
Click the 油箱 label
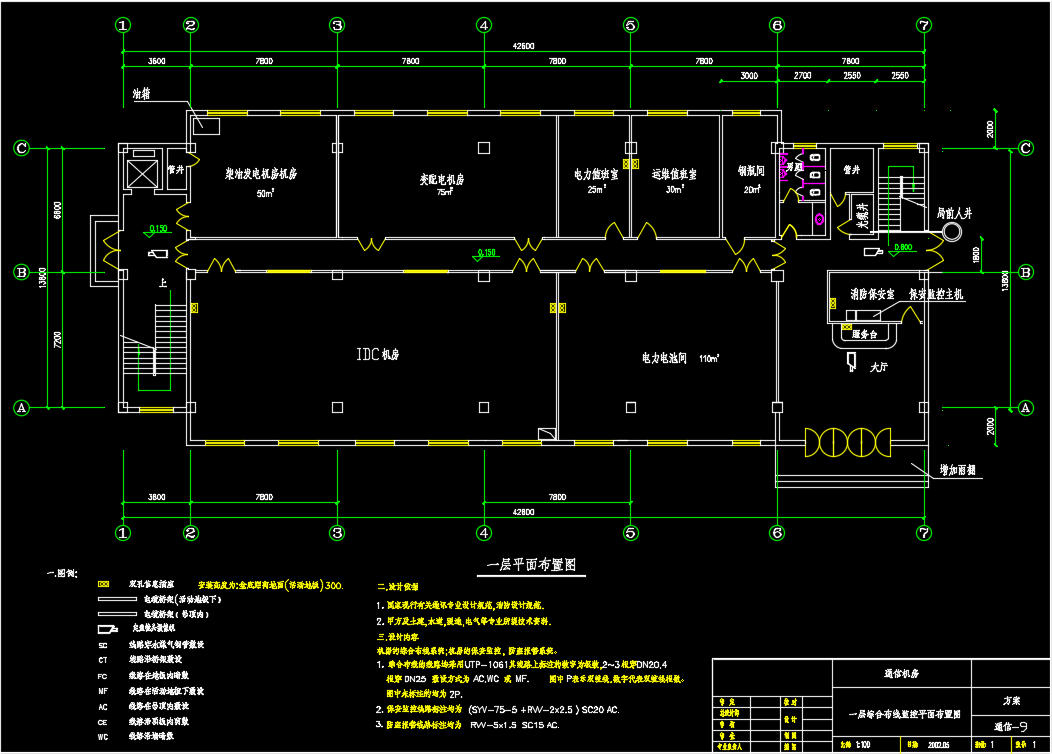pyautogui.click(x=141, y=94)
